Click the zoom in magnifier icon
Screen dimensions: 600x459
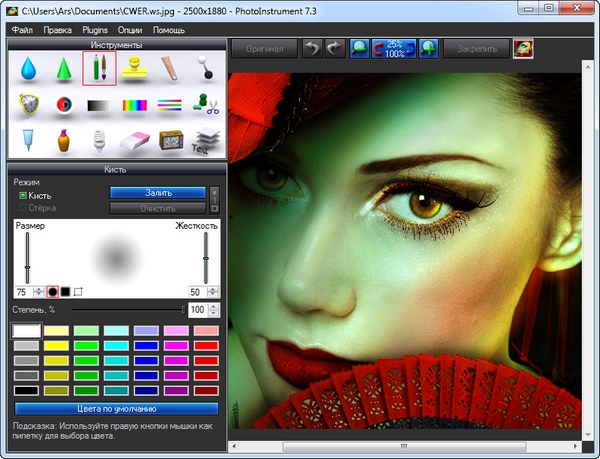429,48
